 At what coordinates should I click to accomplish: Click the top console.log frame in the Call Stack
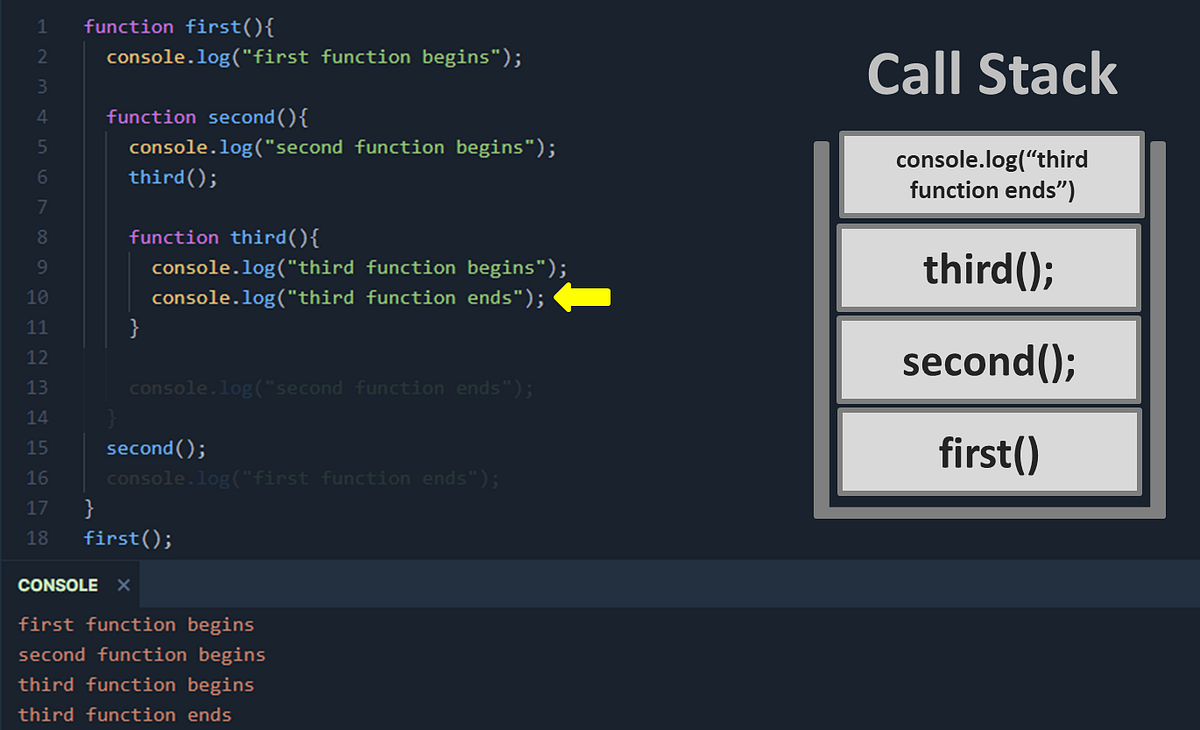click(x=990, y=174)
